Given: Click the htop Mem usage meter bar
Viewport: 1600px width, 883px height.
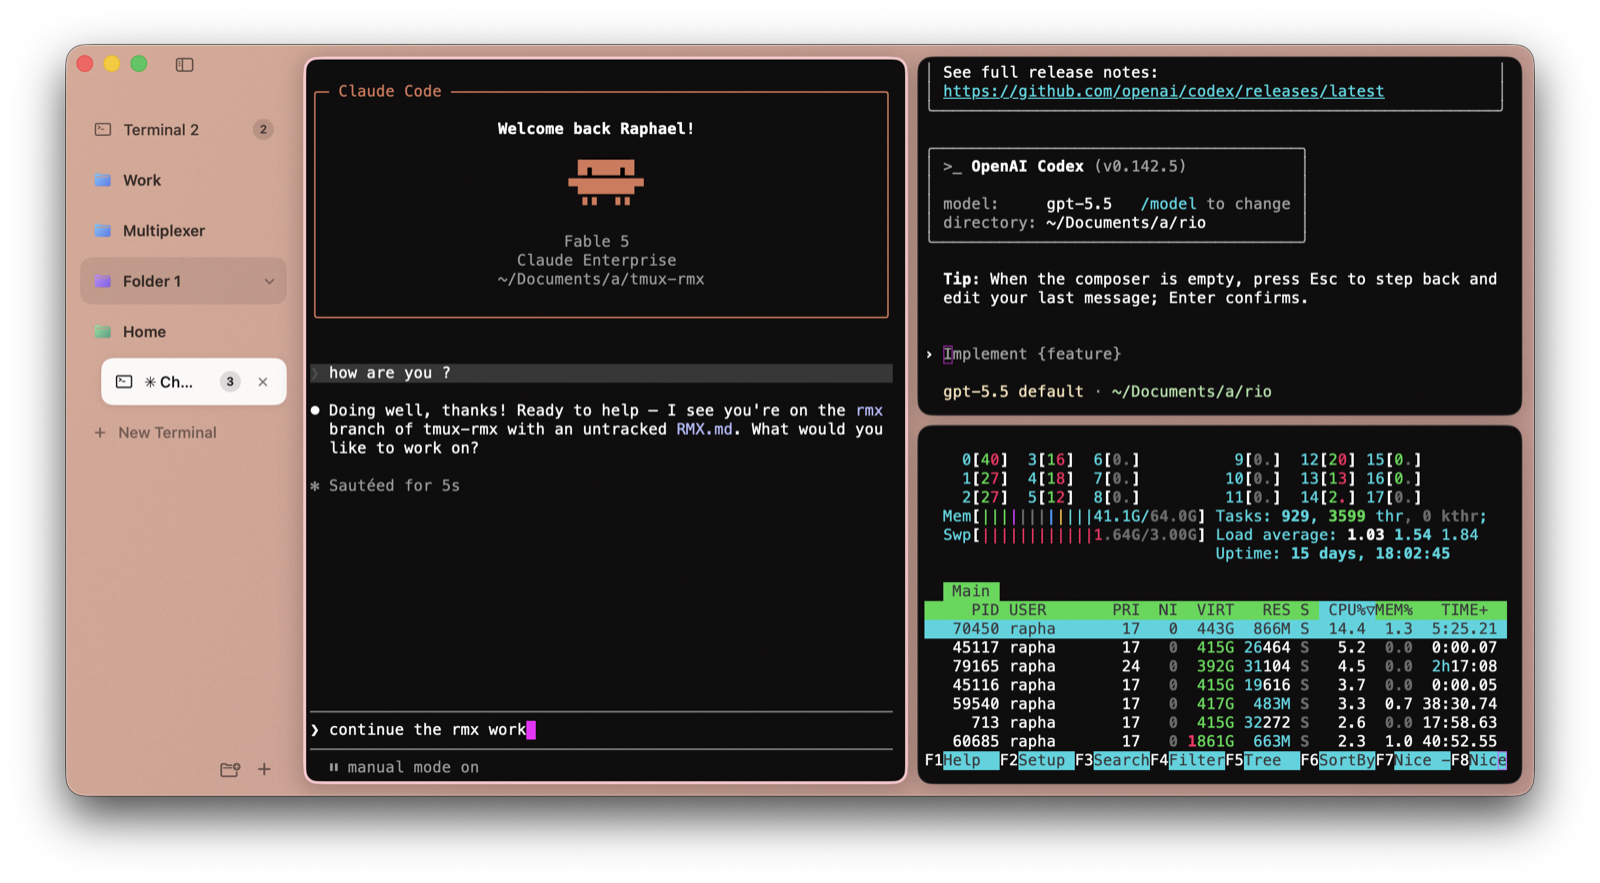Looking at the screenshot, I should (x=1073, y=517).
